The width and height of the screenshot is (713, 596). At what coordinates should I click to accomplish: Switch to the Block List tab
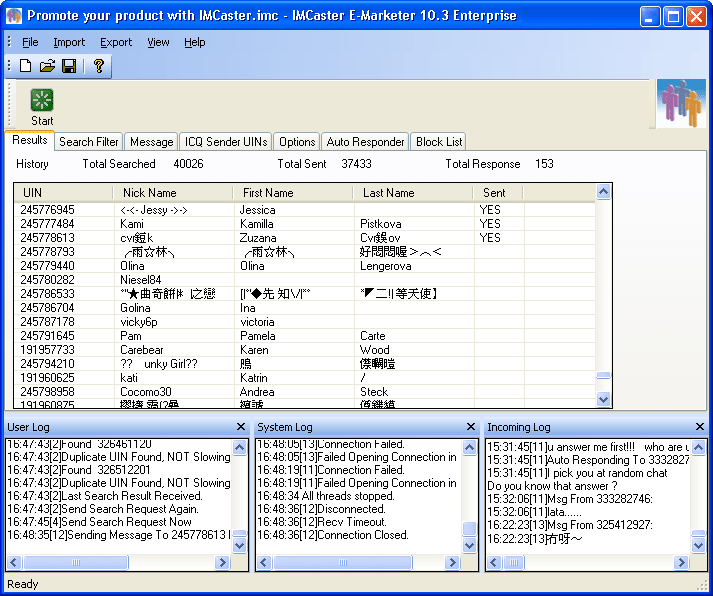[x=439, y=142]
